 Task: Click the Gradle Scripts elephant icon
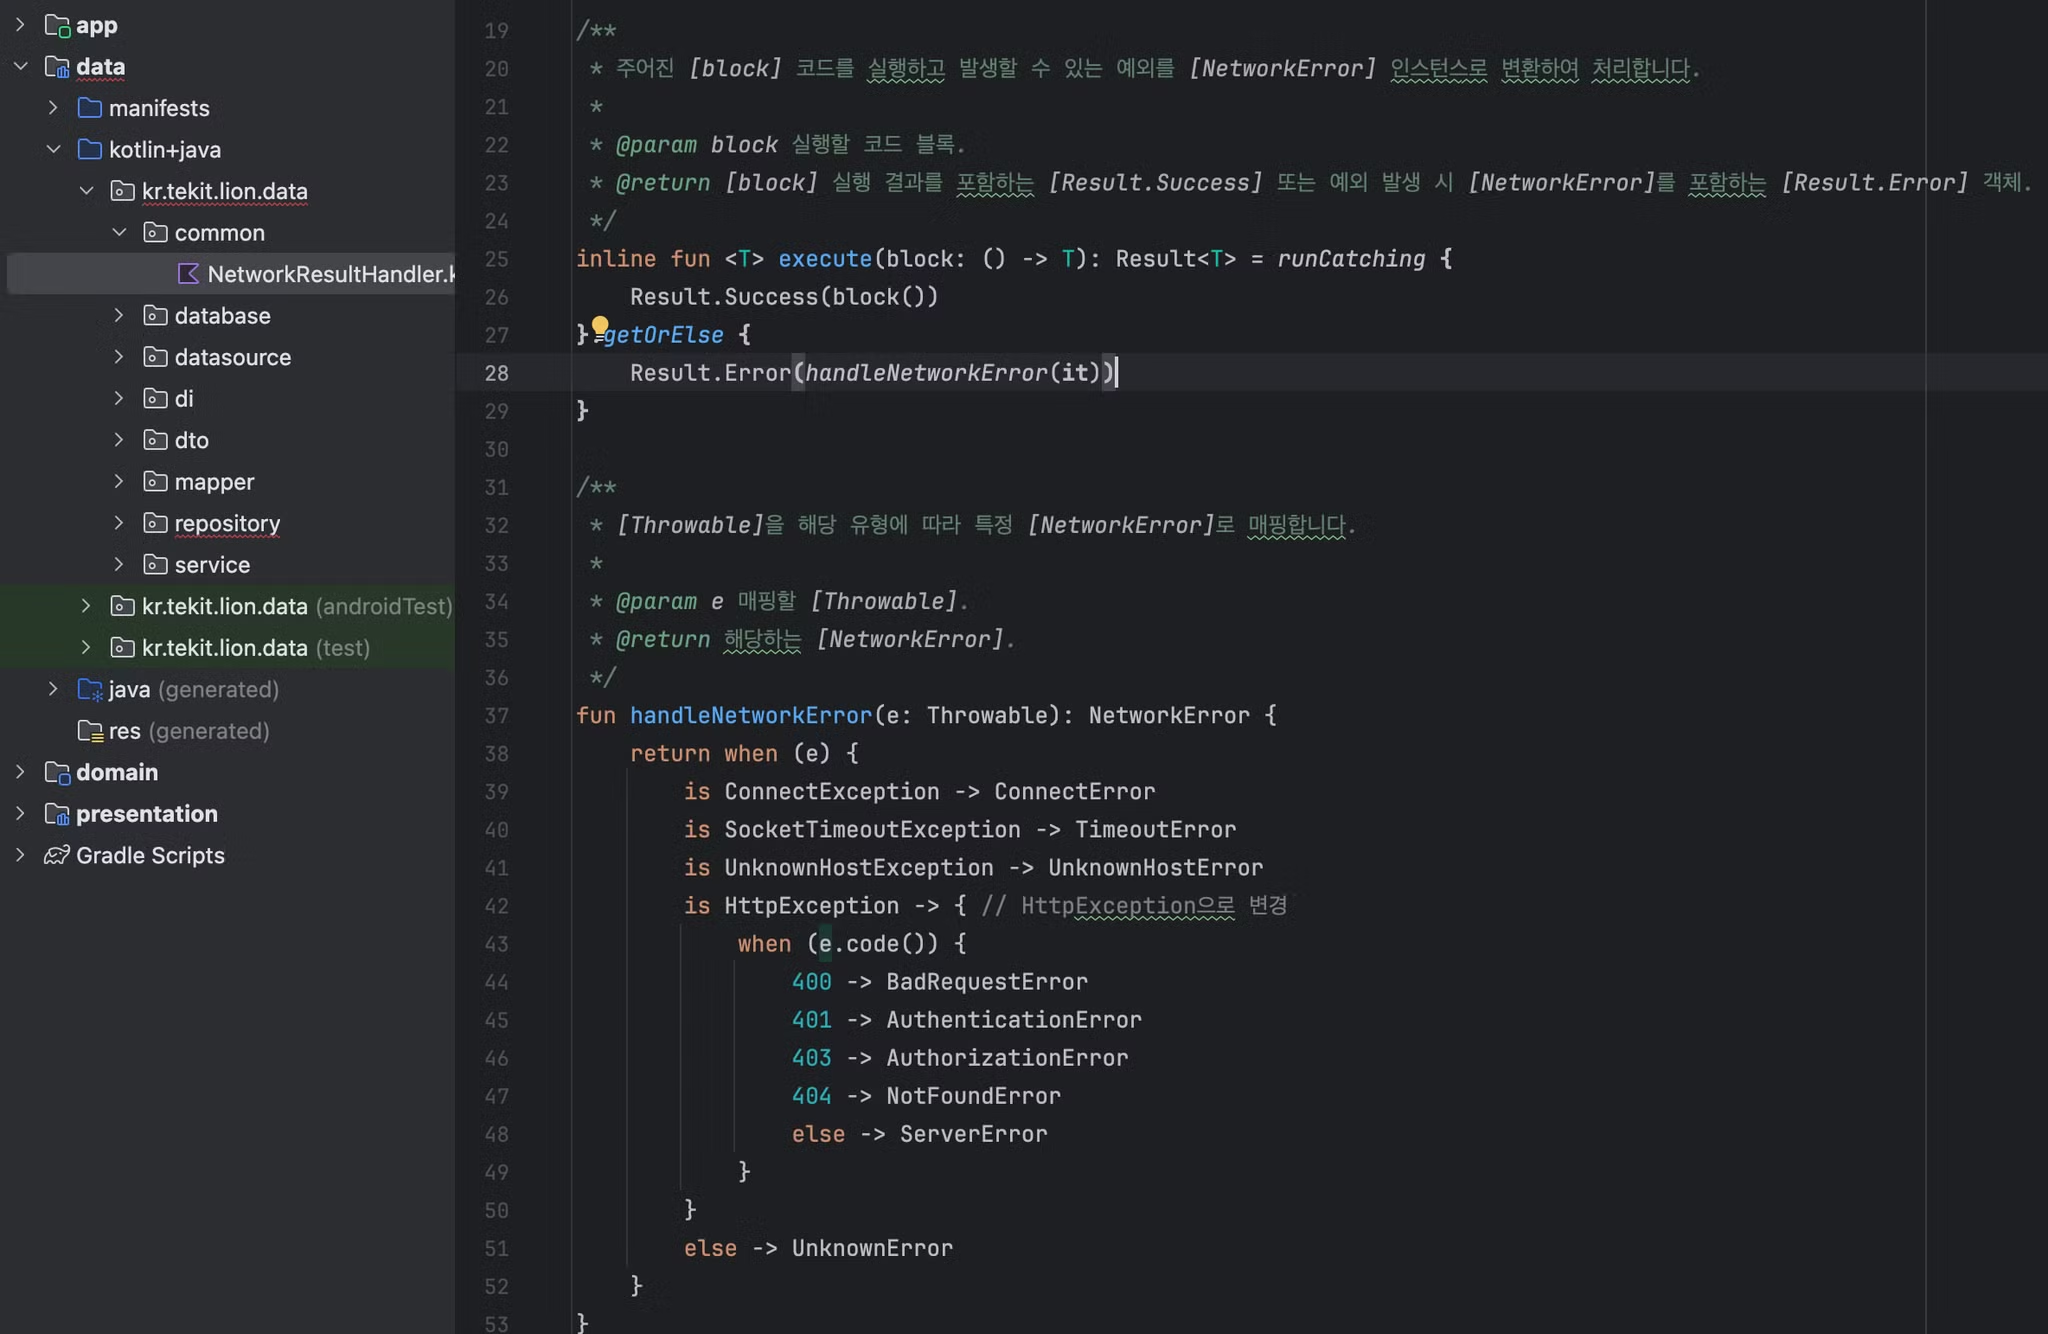(57, 855)
